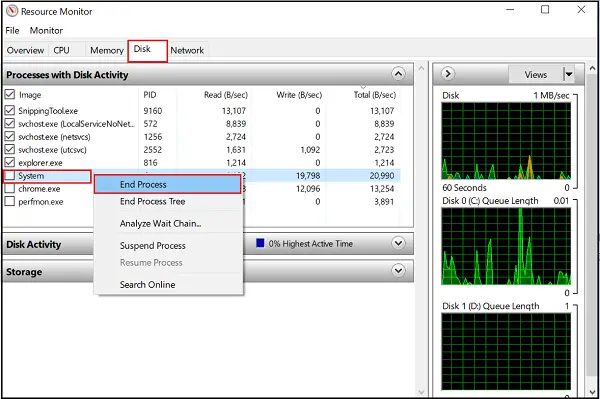Tick the perfmon.exe process checkbox

10,201
